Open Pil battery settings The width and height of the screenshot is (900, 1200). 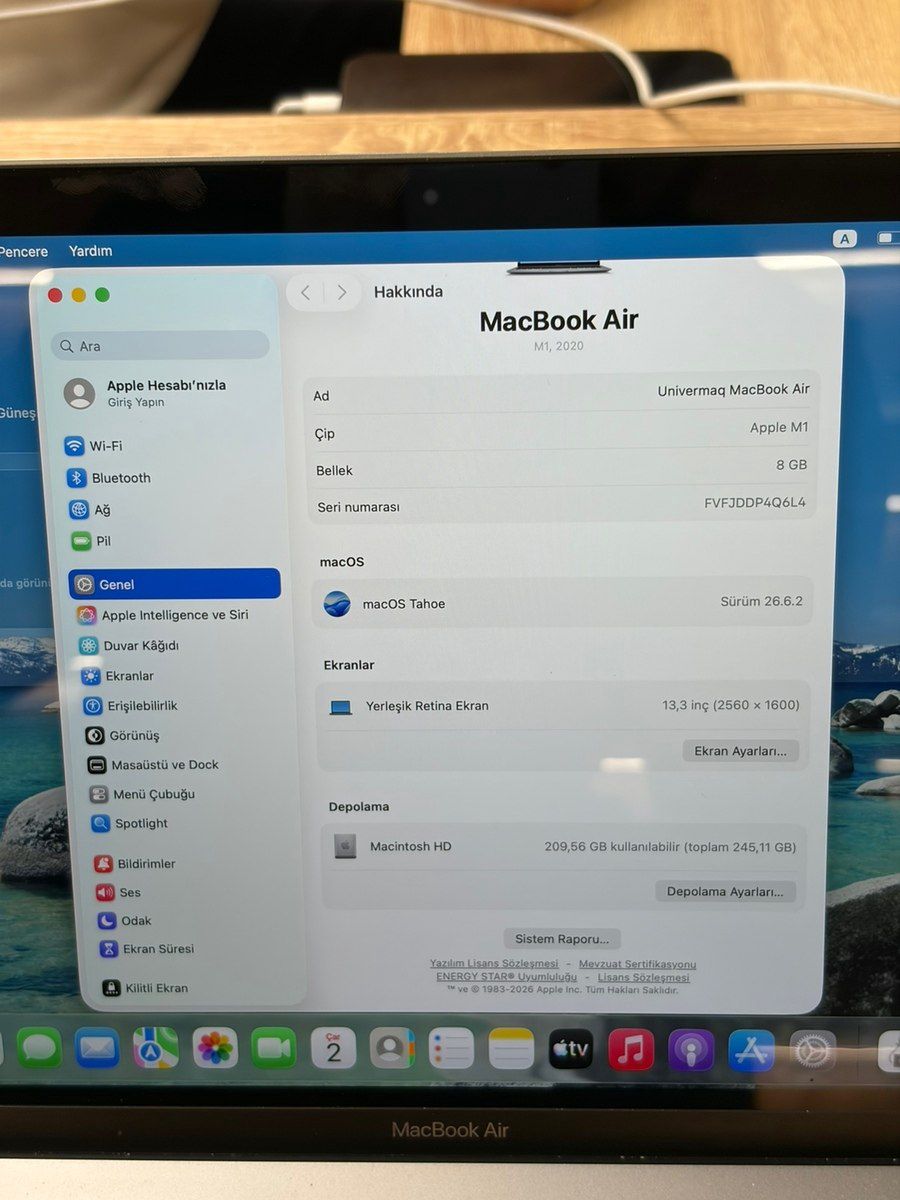pos(90,541)
